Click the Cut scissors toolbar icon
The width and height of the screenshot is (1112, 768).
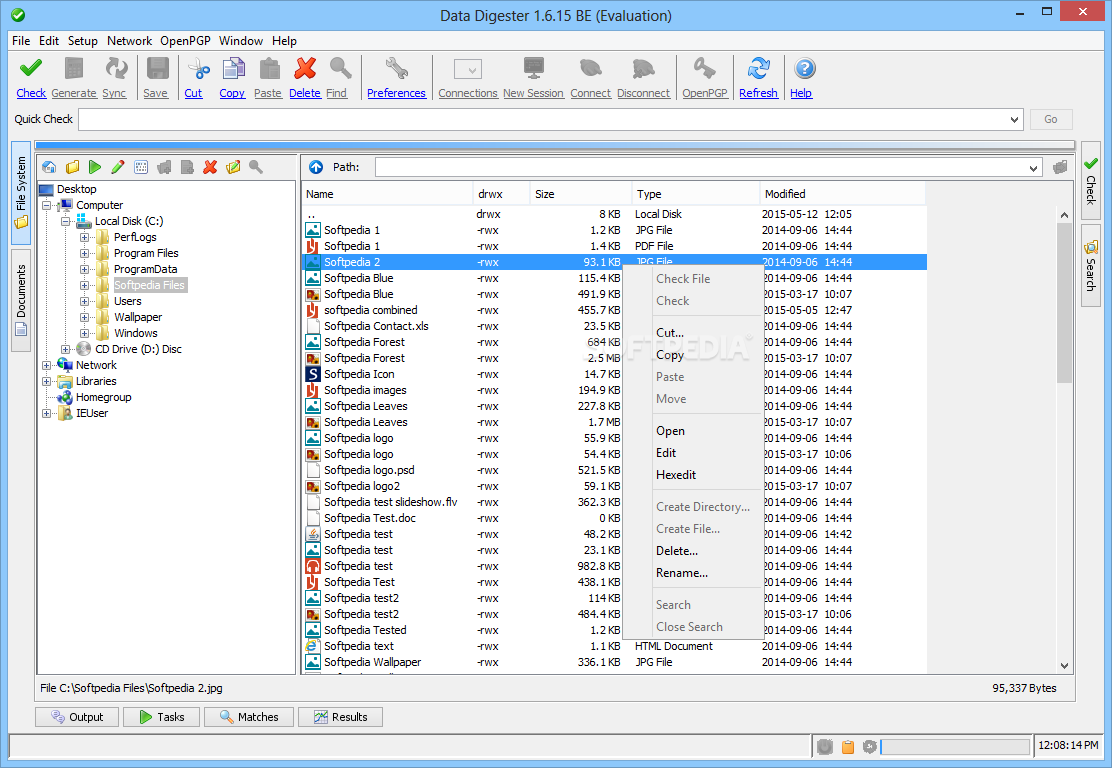pos(198,69)
